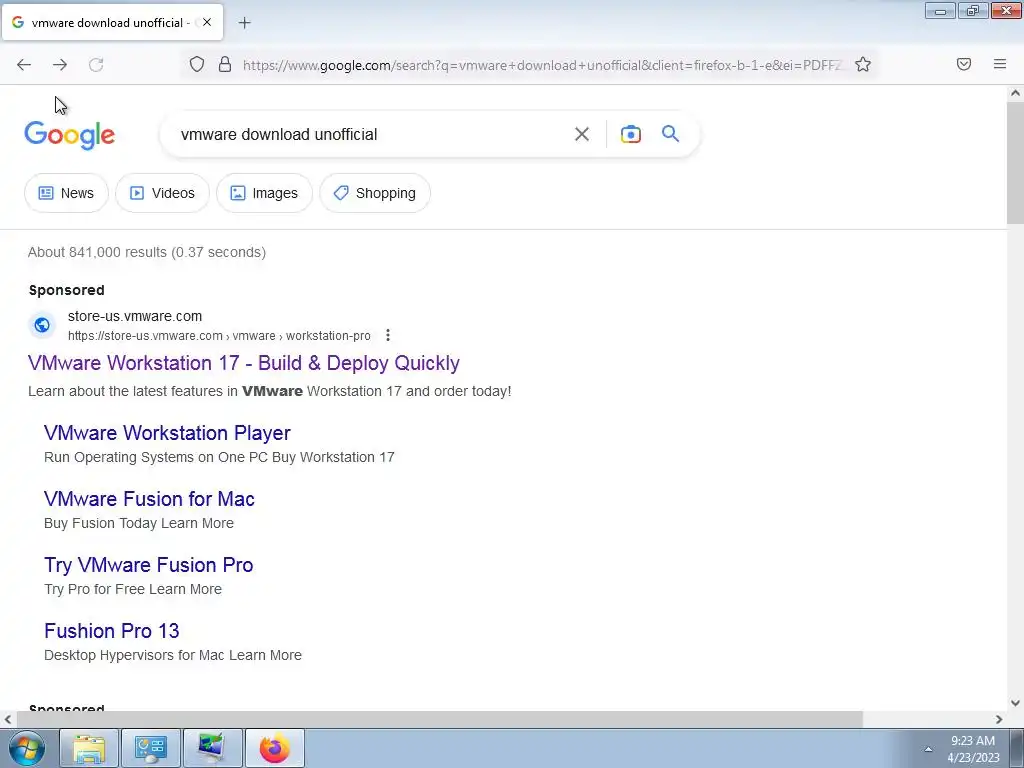1024x768 pixels.
Task: Go forward one page in Firefox
Action: [x=60, y=65]
